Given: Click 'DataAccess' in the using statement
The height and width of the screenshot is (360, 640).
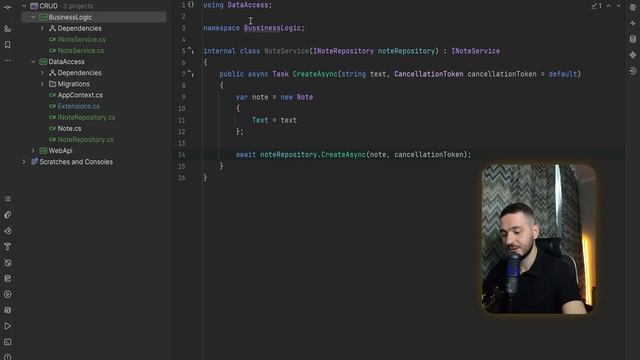Looking at the screenshot, I should pos(248,5).
